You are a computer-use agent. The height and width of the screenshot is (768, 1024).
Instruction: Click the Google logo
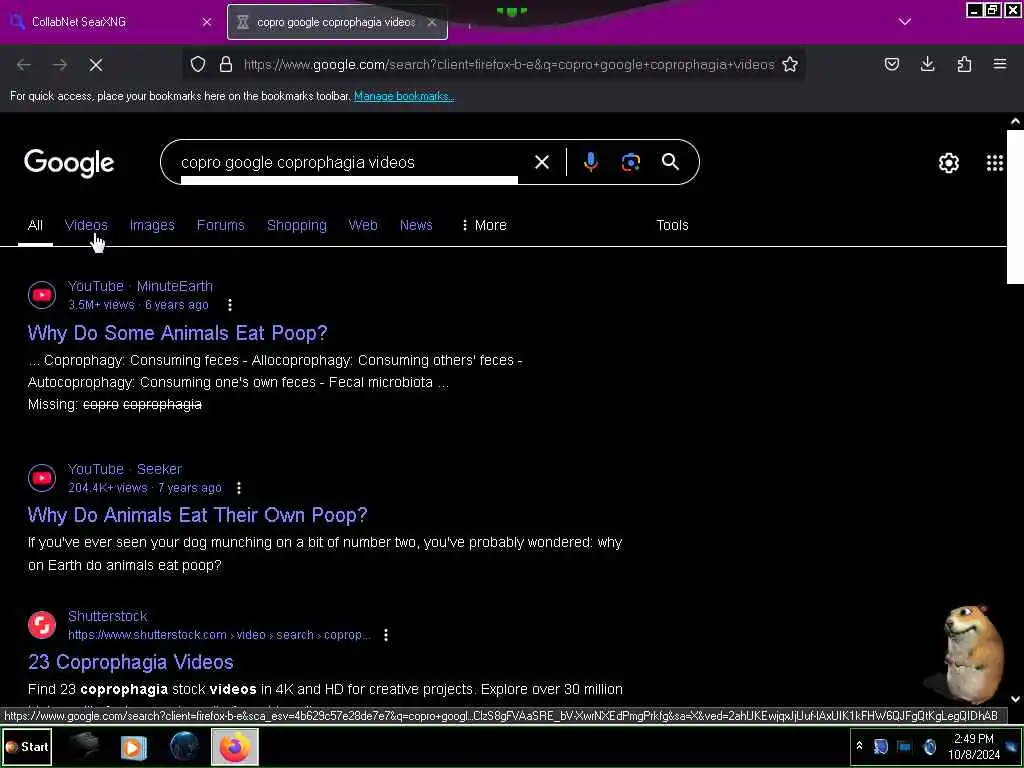[x=69, y=163]
